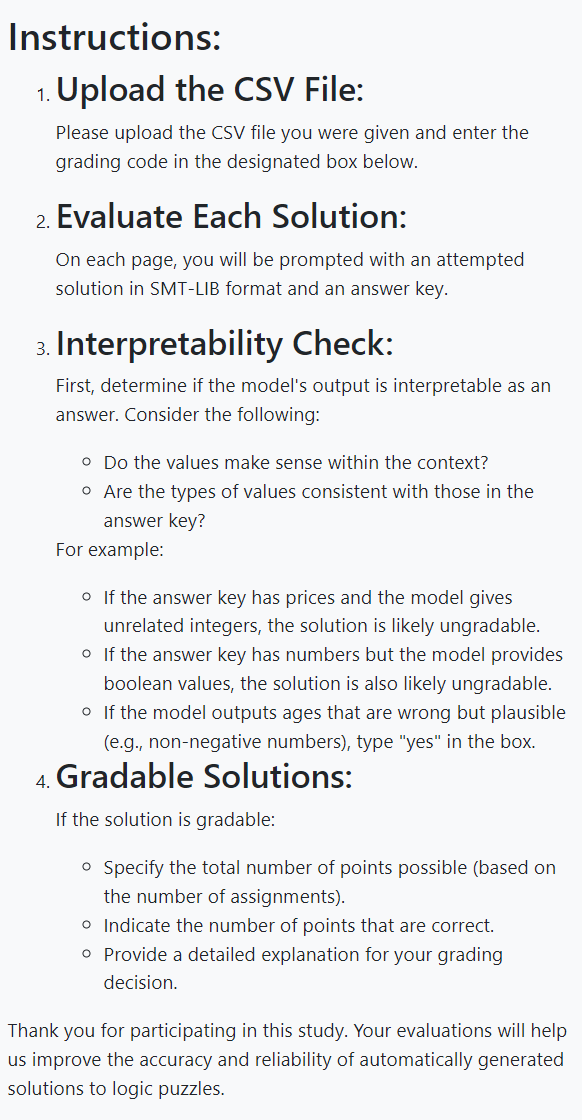Click the paragraph about uploading the CSV file
This screenshot has height=1120, width=582.
tap(293, 147)
